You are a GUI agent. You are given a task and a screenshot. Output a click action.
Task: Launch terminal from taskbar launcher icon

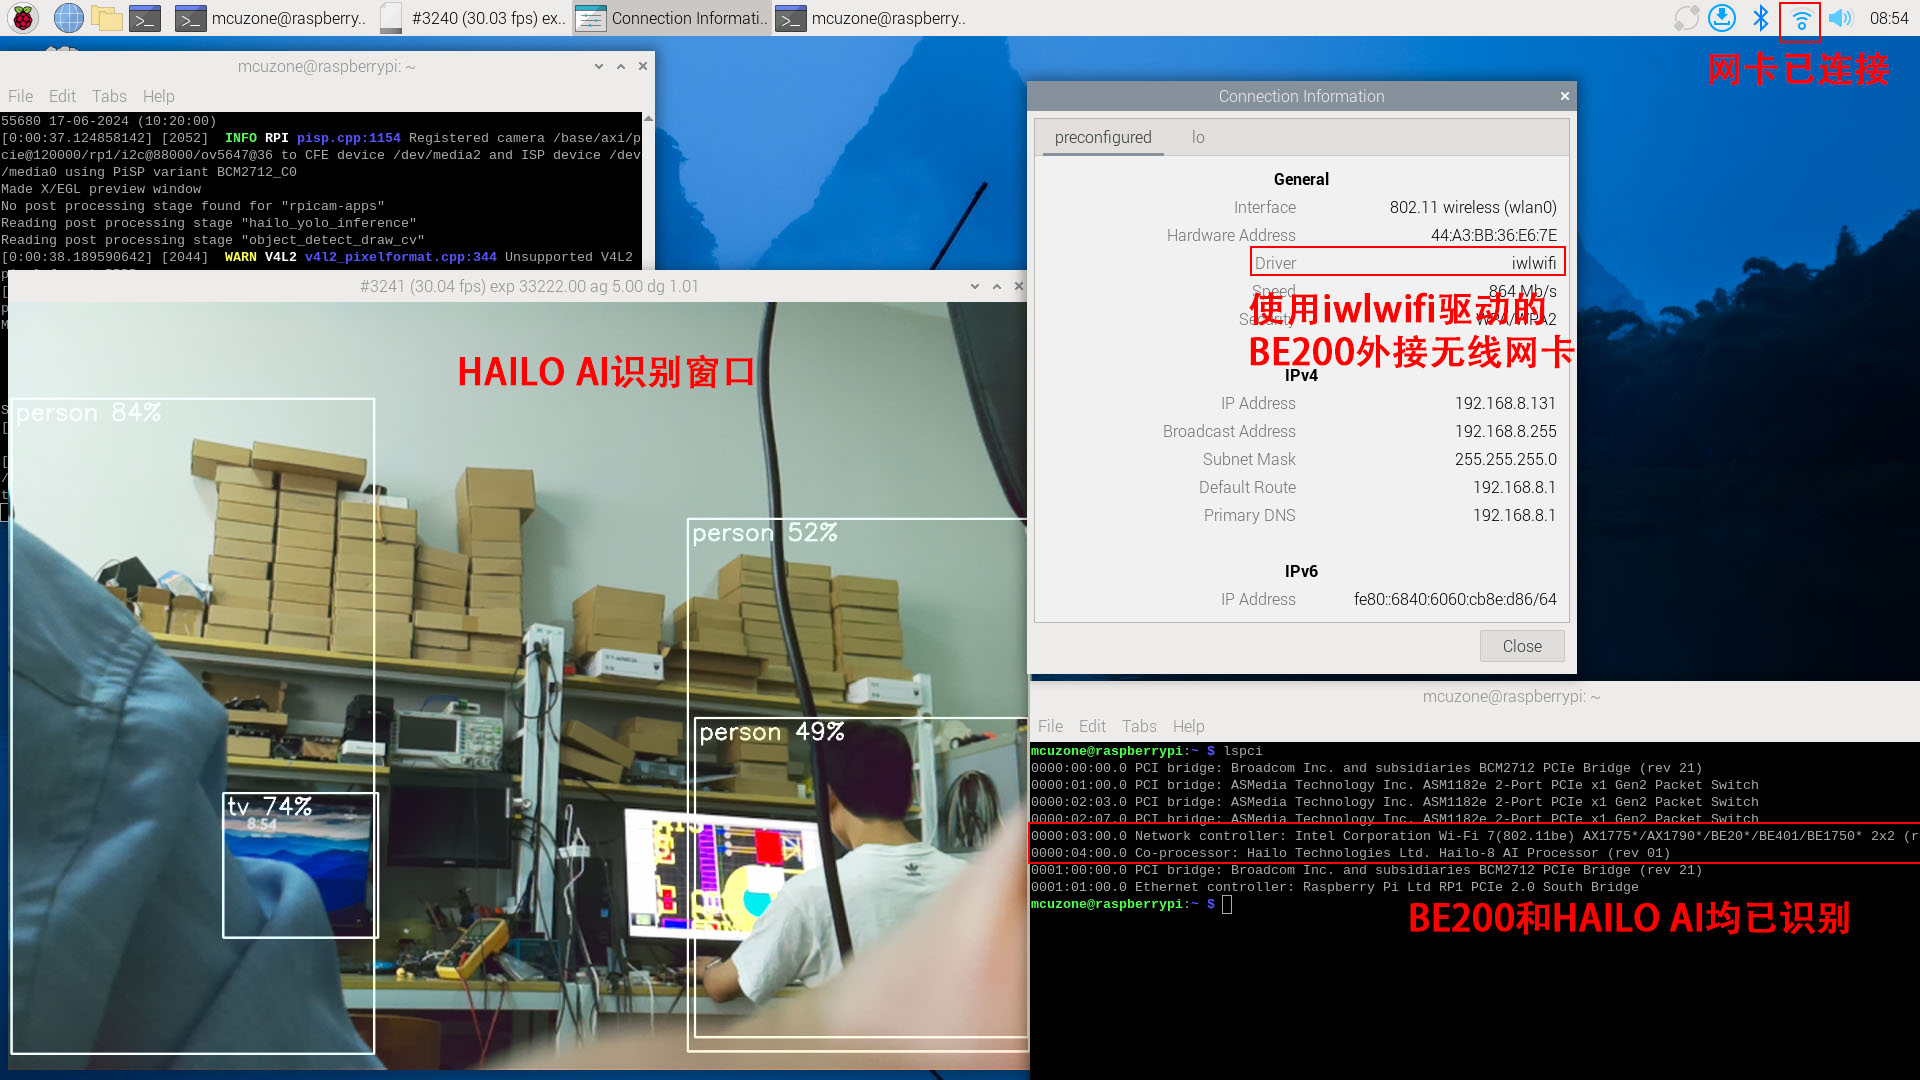145,18
